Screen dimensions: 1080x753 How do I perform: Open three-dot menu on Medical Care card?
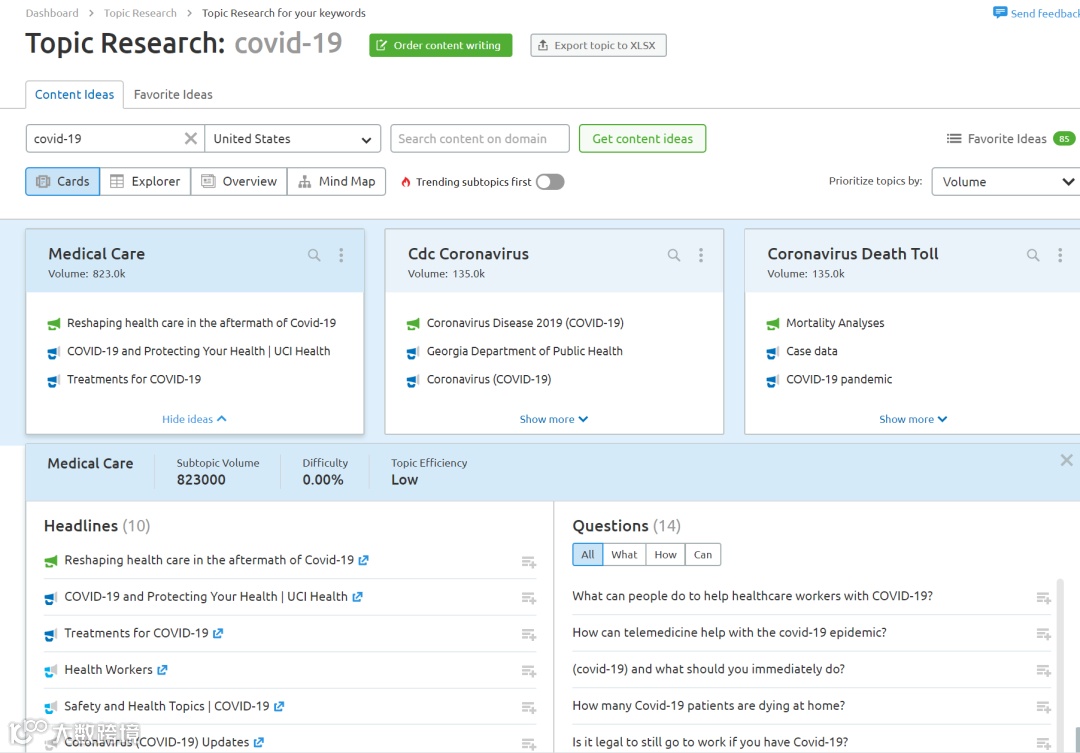(341, 256)
